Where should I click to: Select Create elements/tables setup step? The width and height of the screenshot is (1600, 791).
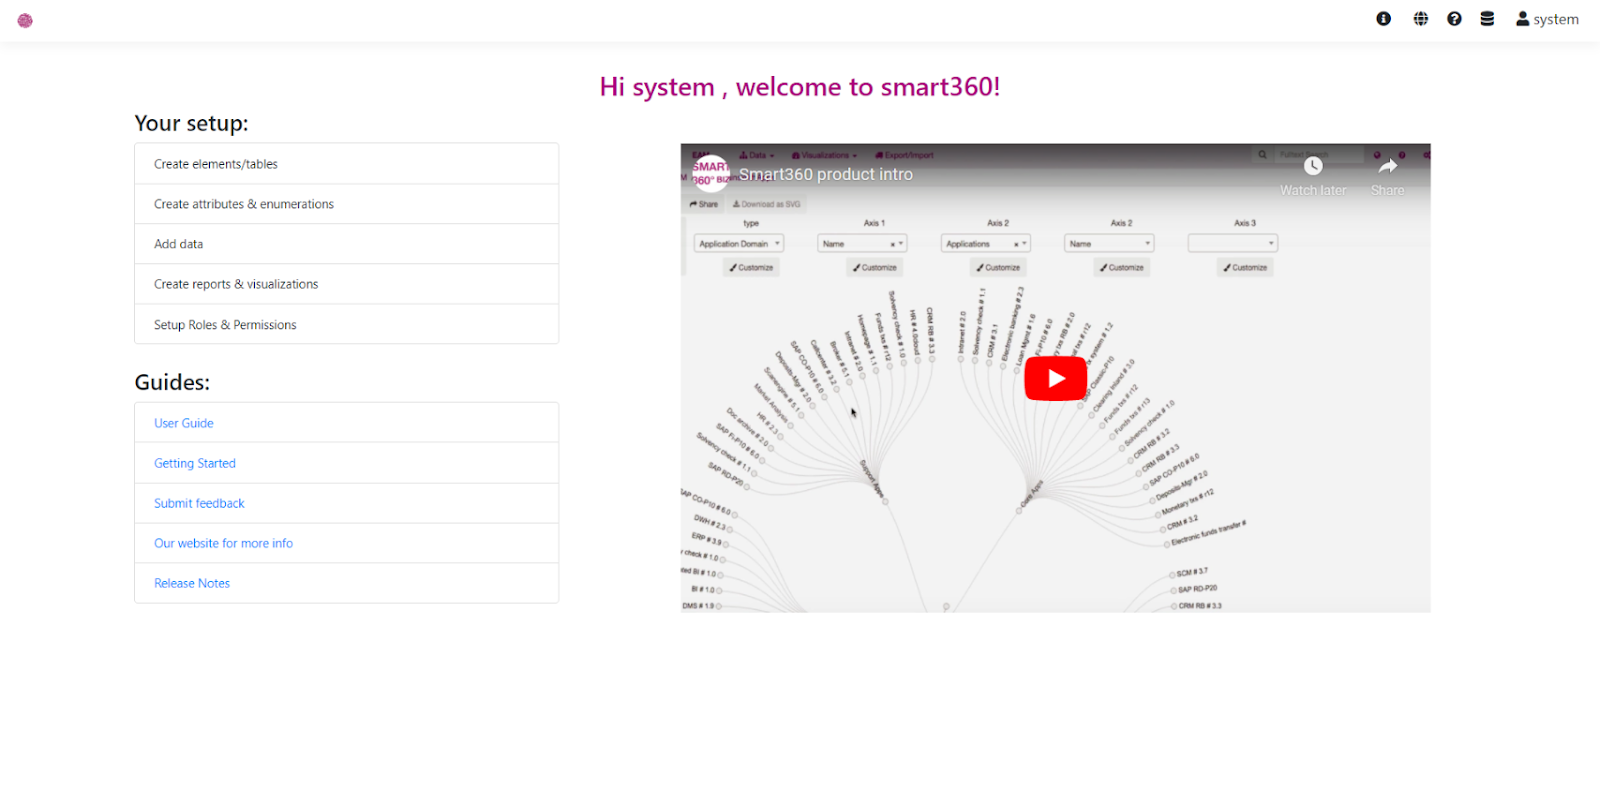coord(346,164)
